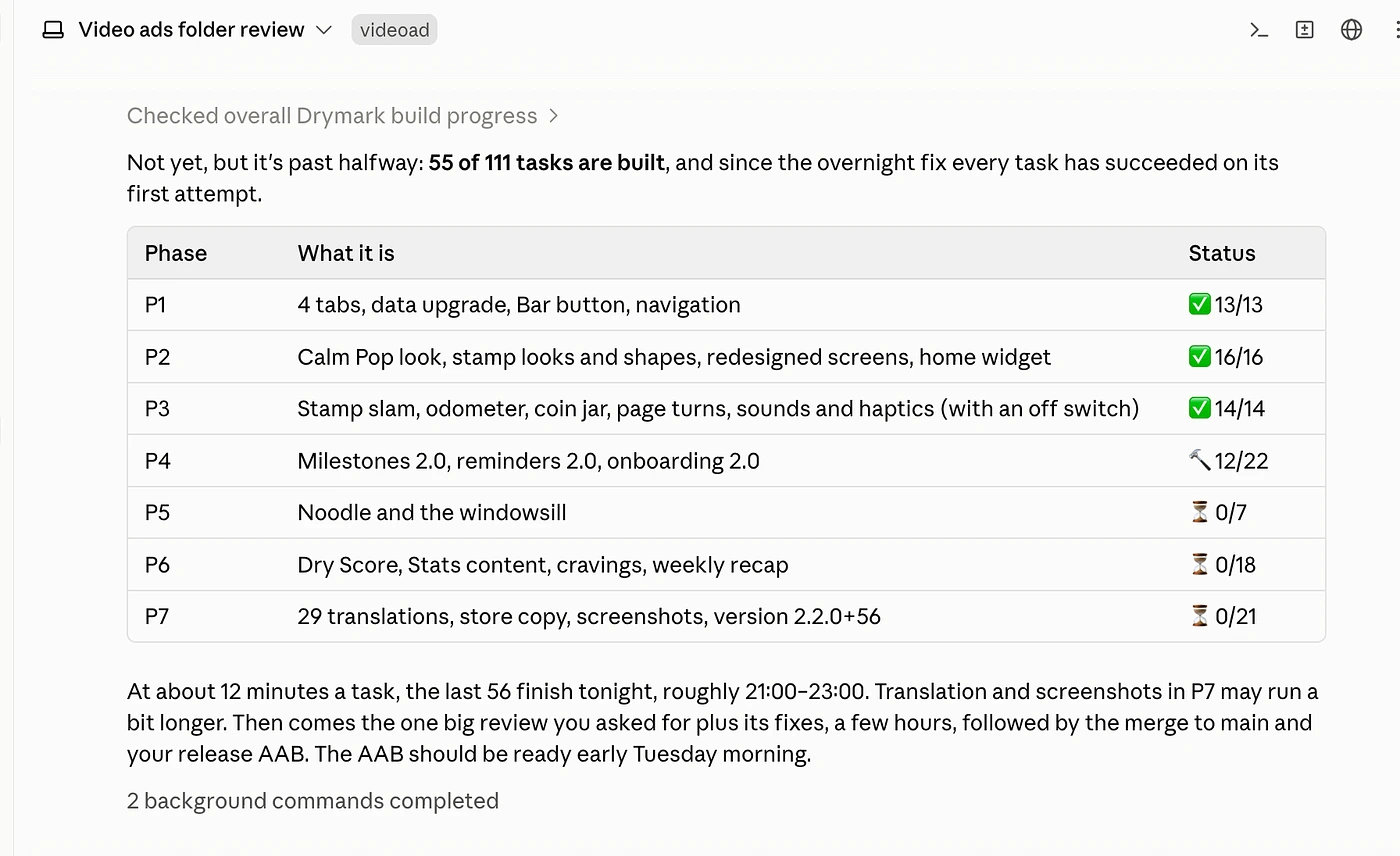
Task: Click the green checkmark next to 16/16
Action: 1200,356
